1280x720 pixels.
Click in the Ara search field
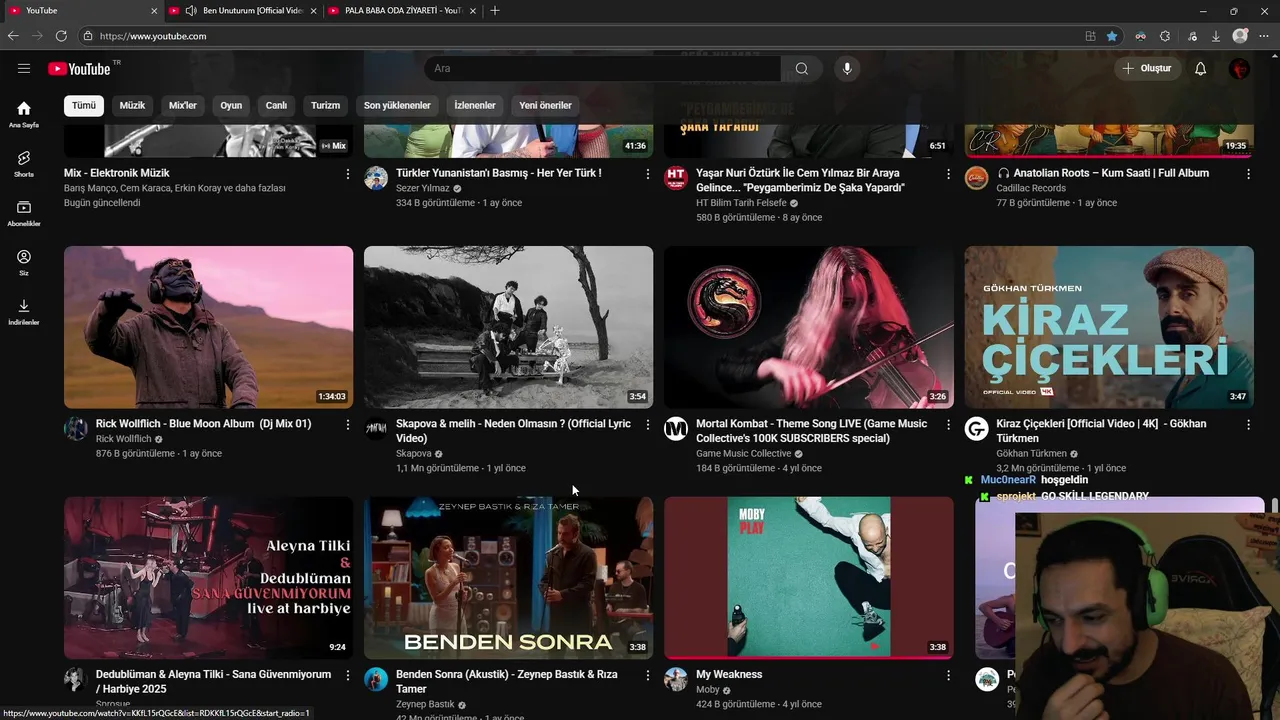pyautogui.click(x=602, y=68)
